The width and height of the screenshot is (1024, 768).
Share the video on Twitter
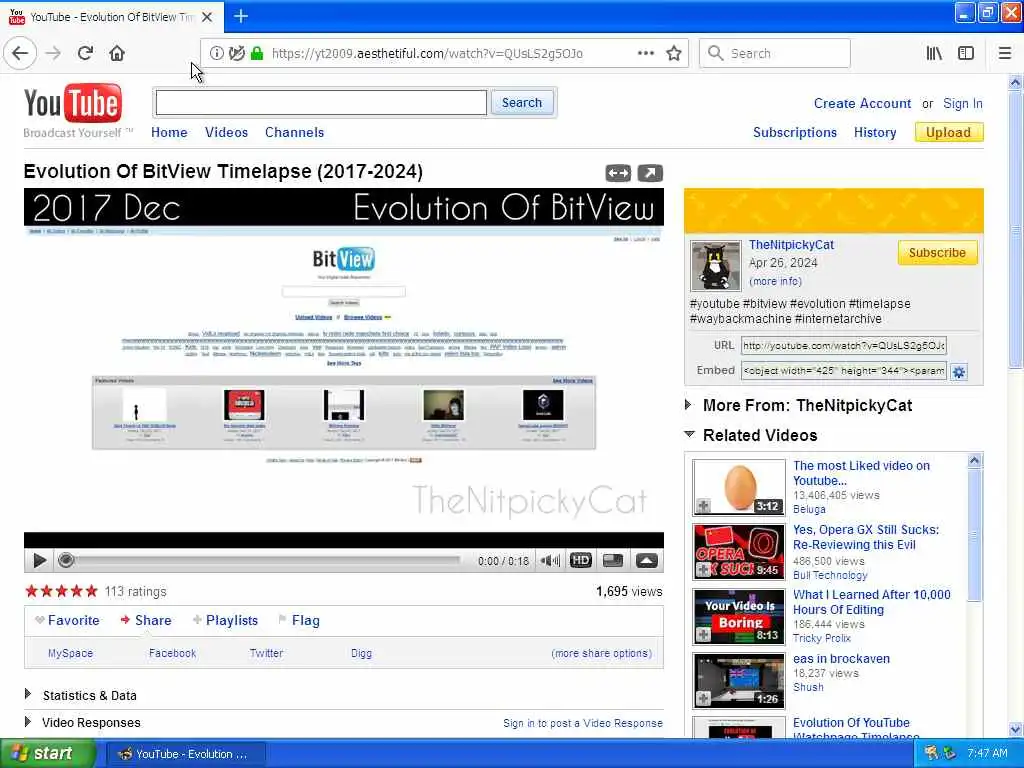(266, 653)
